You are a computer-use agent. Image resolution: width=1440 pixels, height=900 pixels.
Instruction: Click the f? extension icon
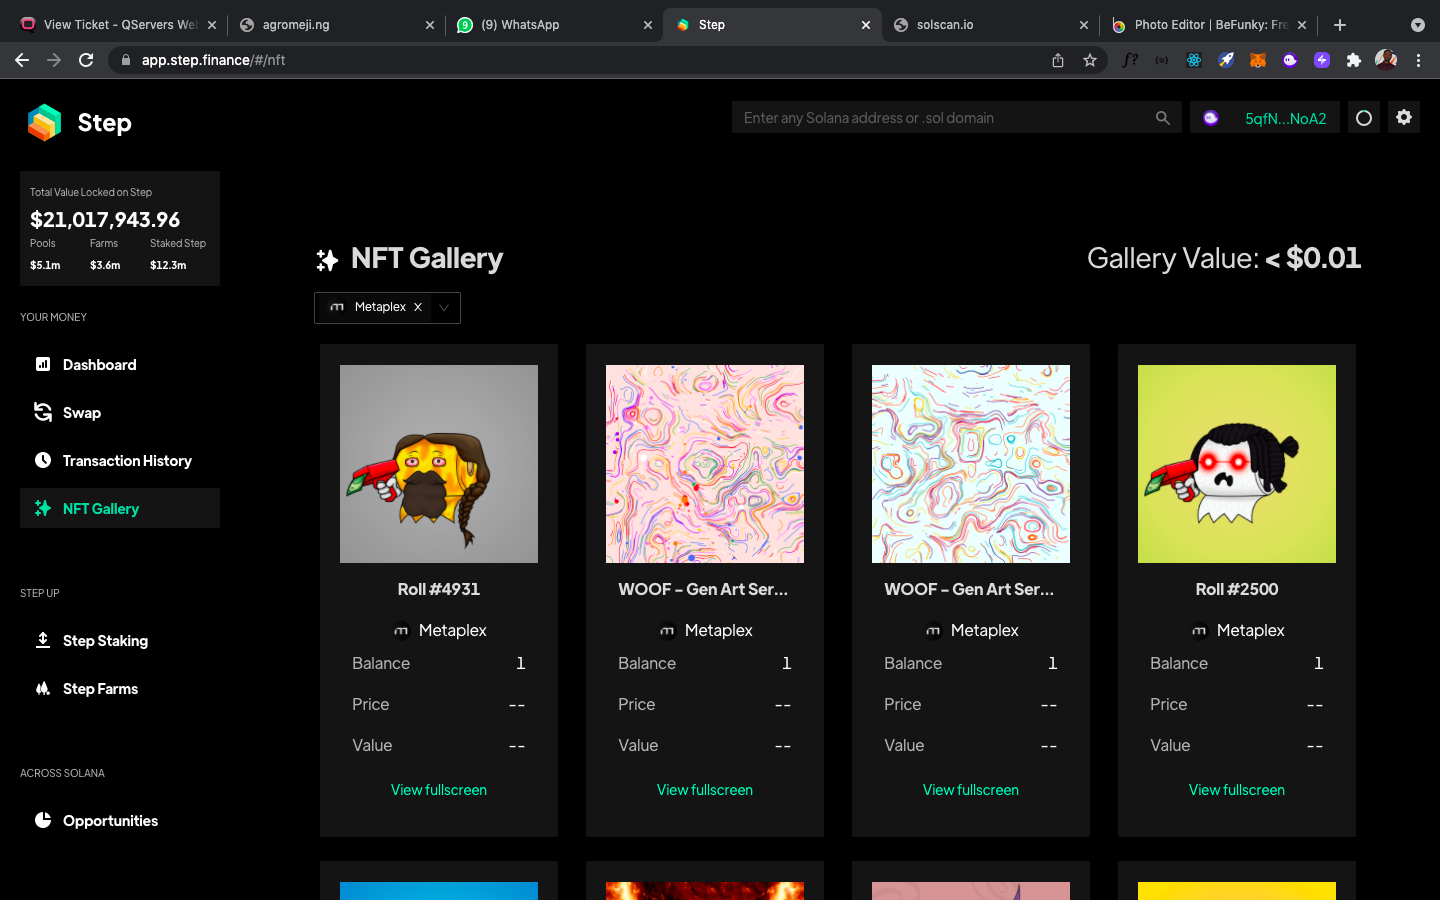pyautogui.click(x=1130, y=60)
